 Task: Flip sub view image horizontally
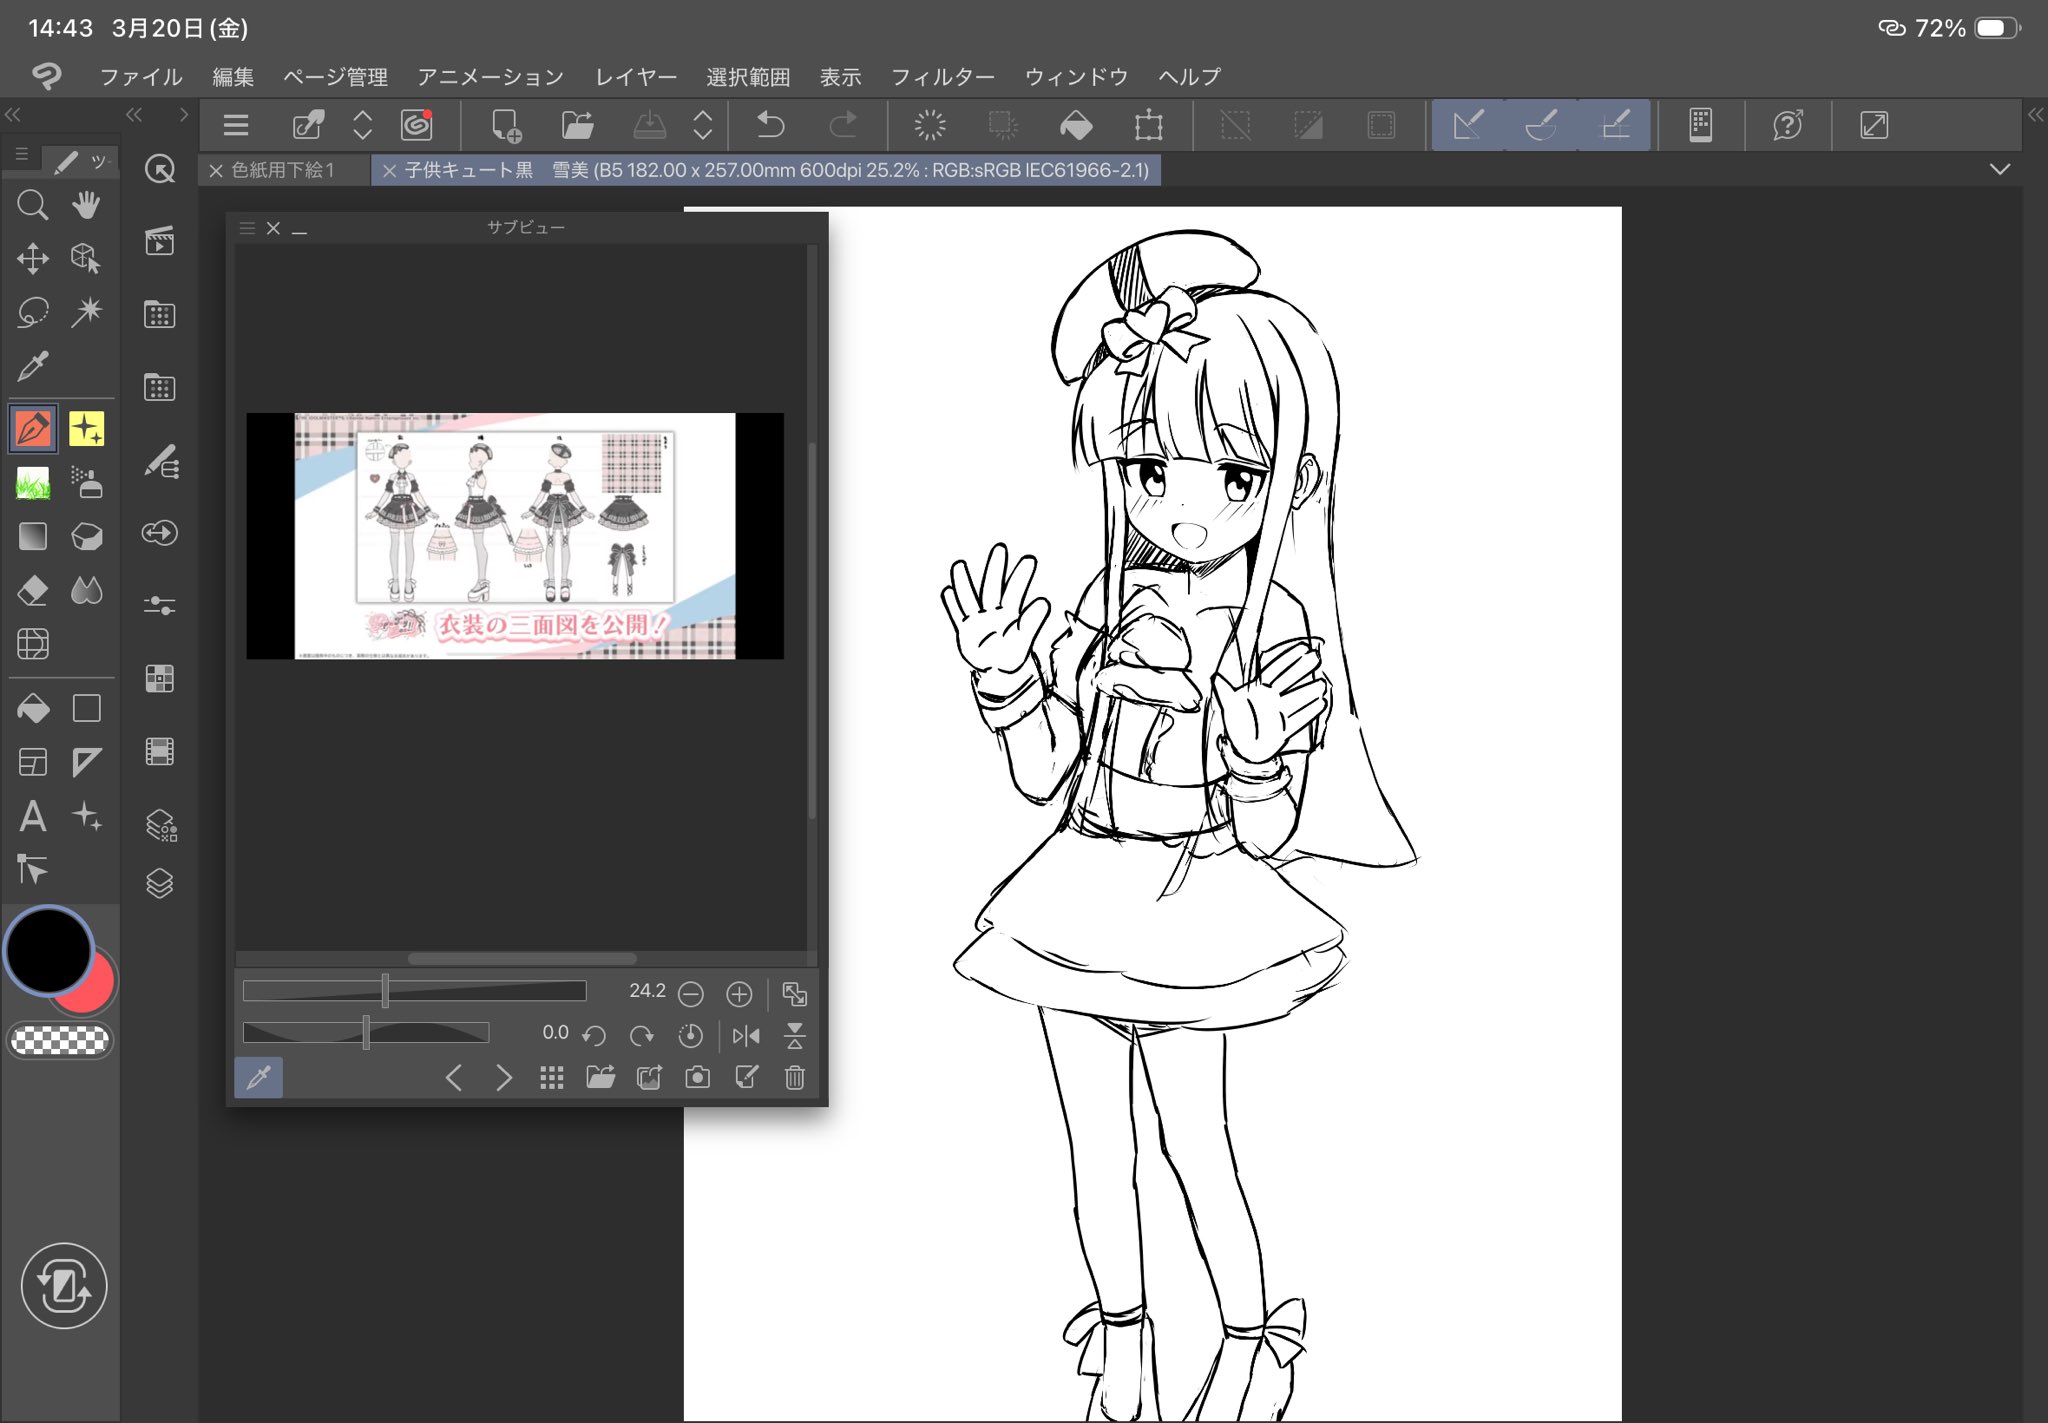746,1036
